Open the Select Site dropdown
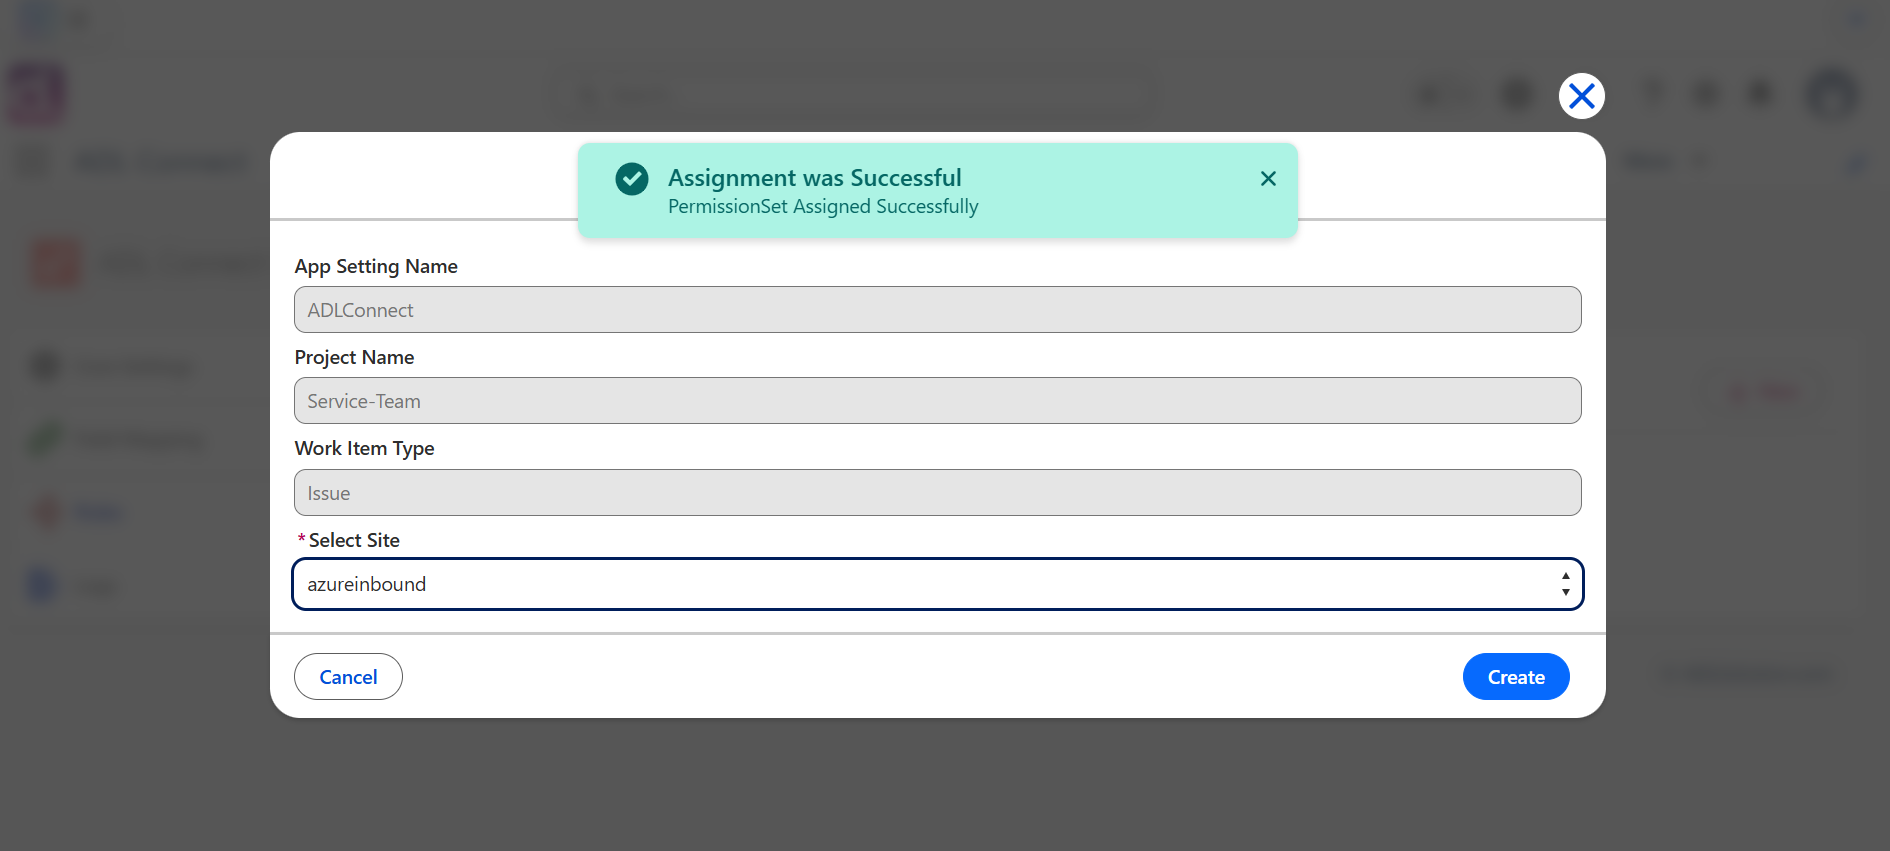 tap(937, 584)
